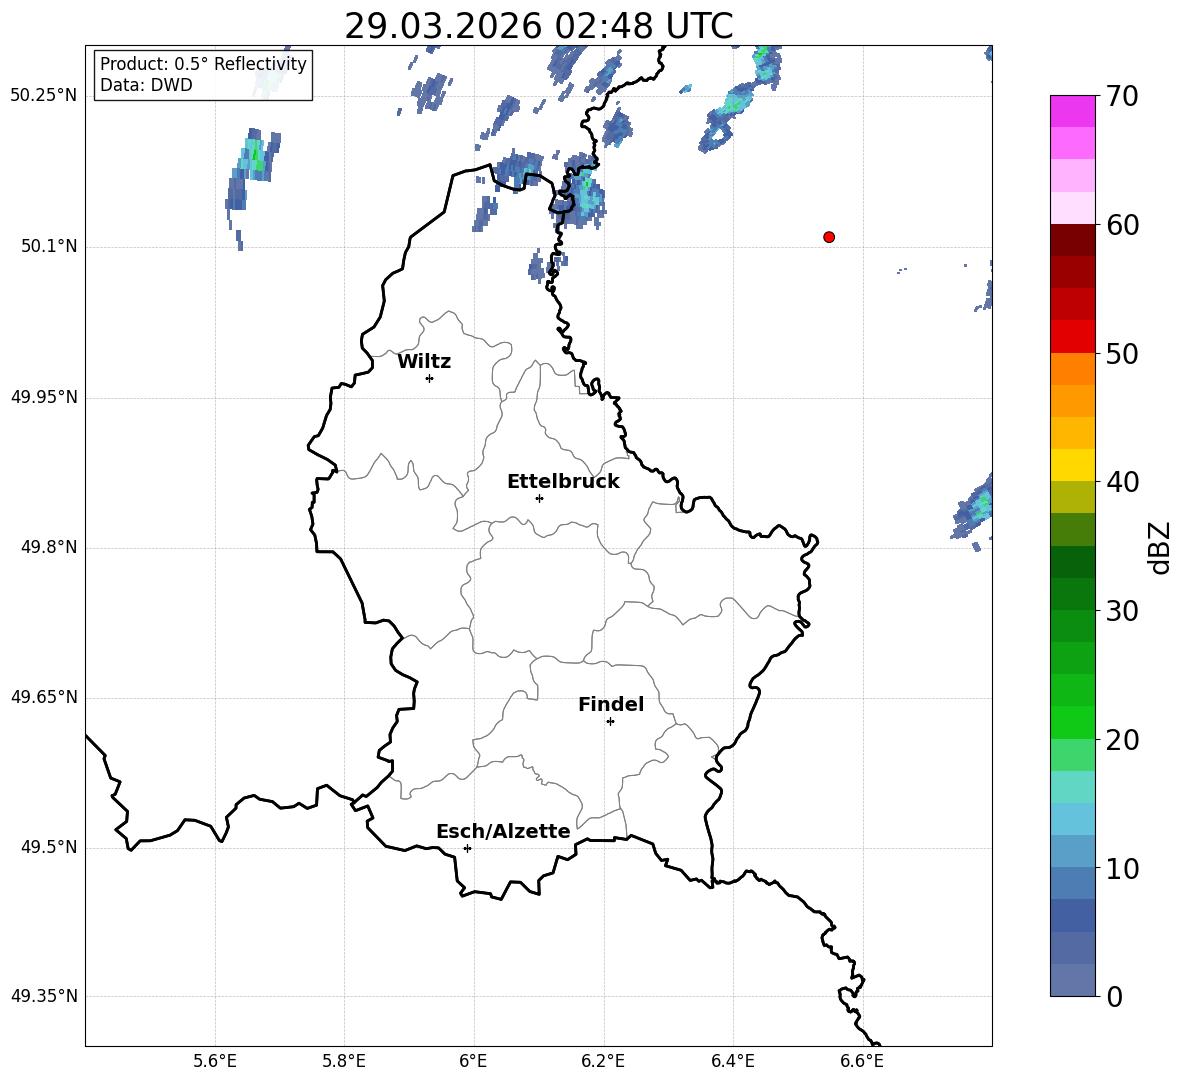Viewport: 1184px width, 1081px height.
Task: Click the 49.95°N latitude label
Action: [x=44, y=397]
